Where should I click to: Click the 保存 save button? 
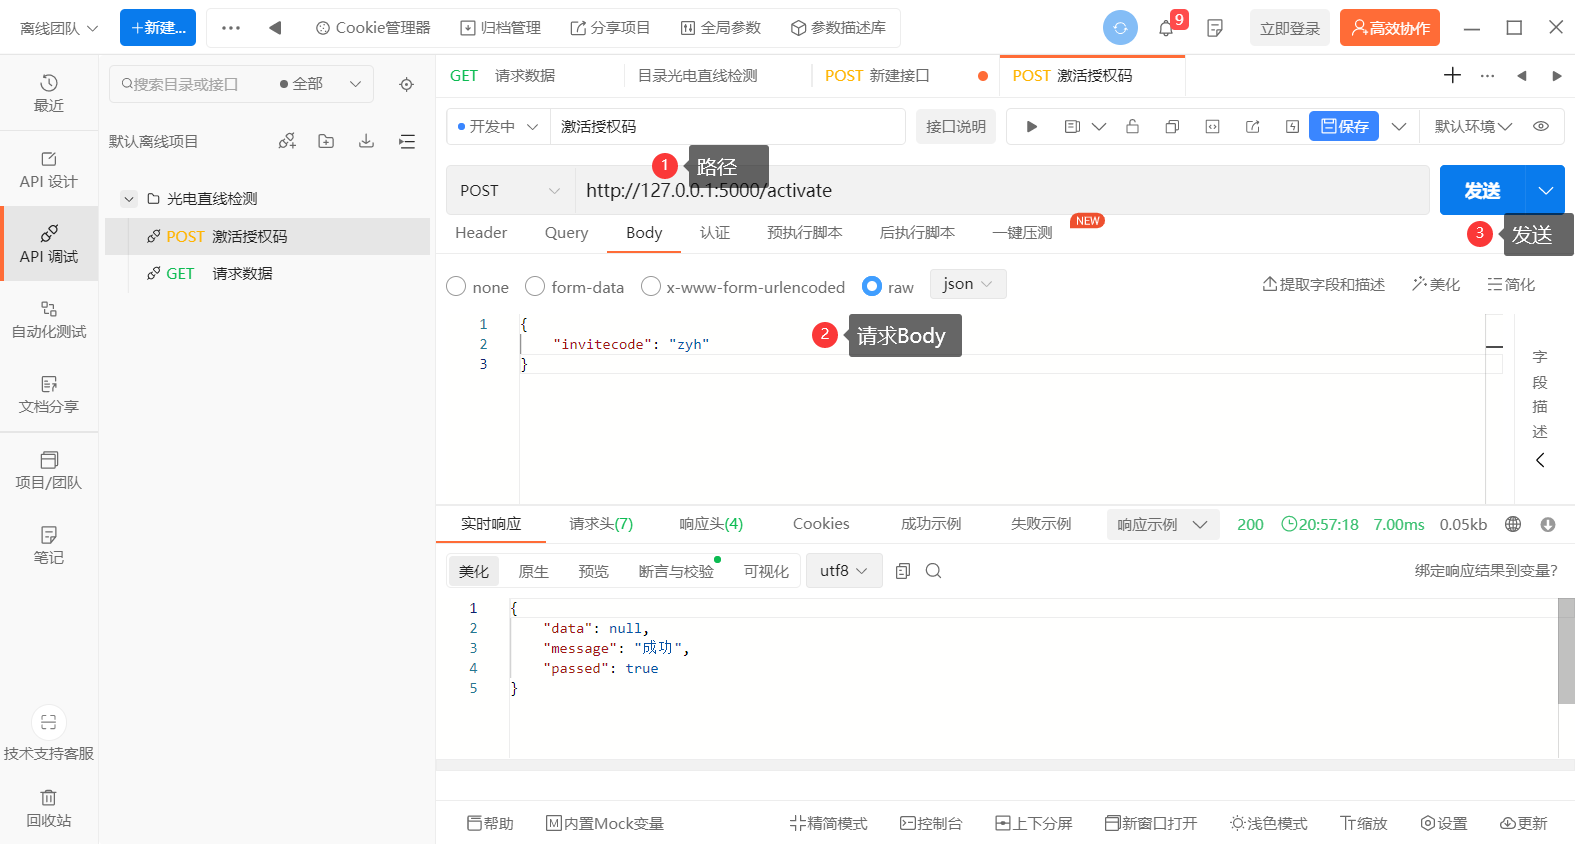click(x=1344, y=126)
